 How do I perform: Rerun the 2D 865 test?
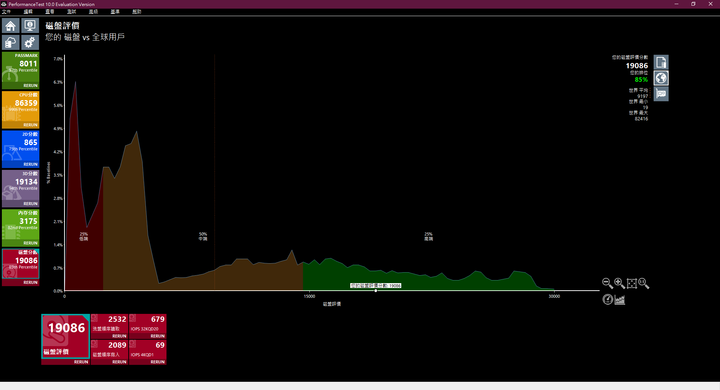(x=30, y=164)
